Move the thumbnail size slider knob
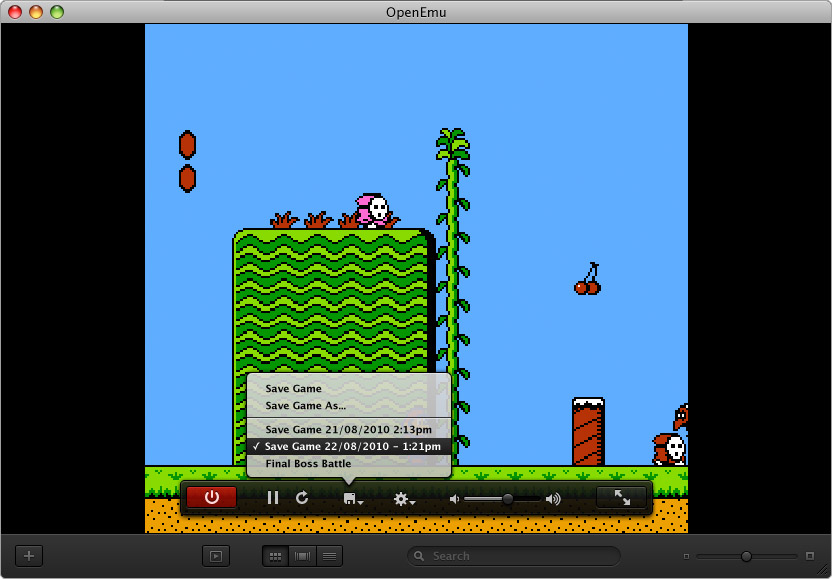The height and width of the screenshot is (579, 832). coord(746,556)
